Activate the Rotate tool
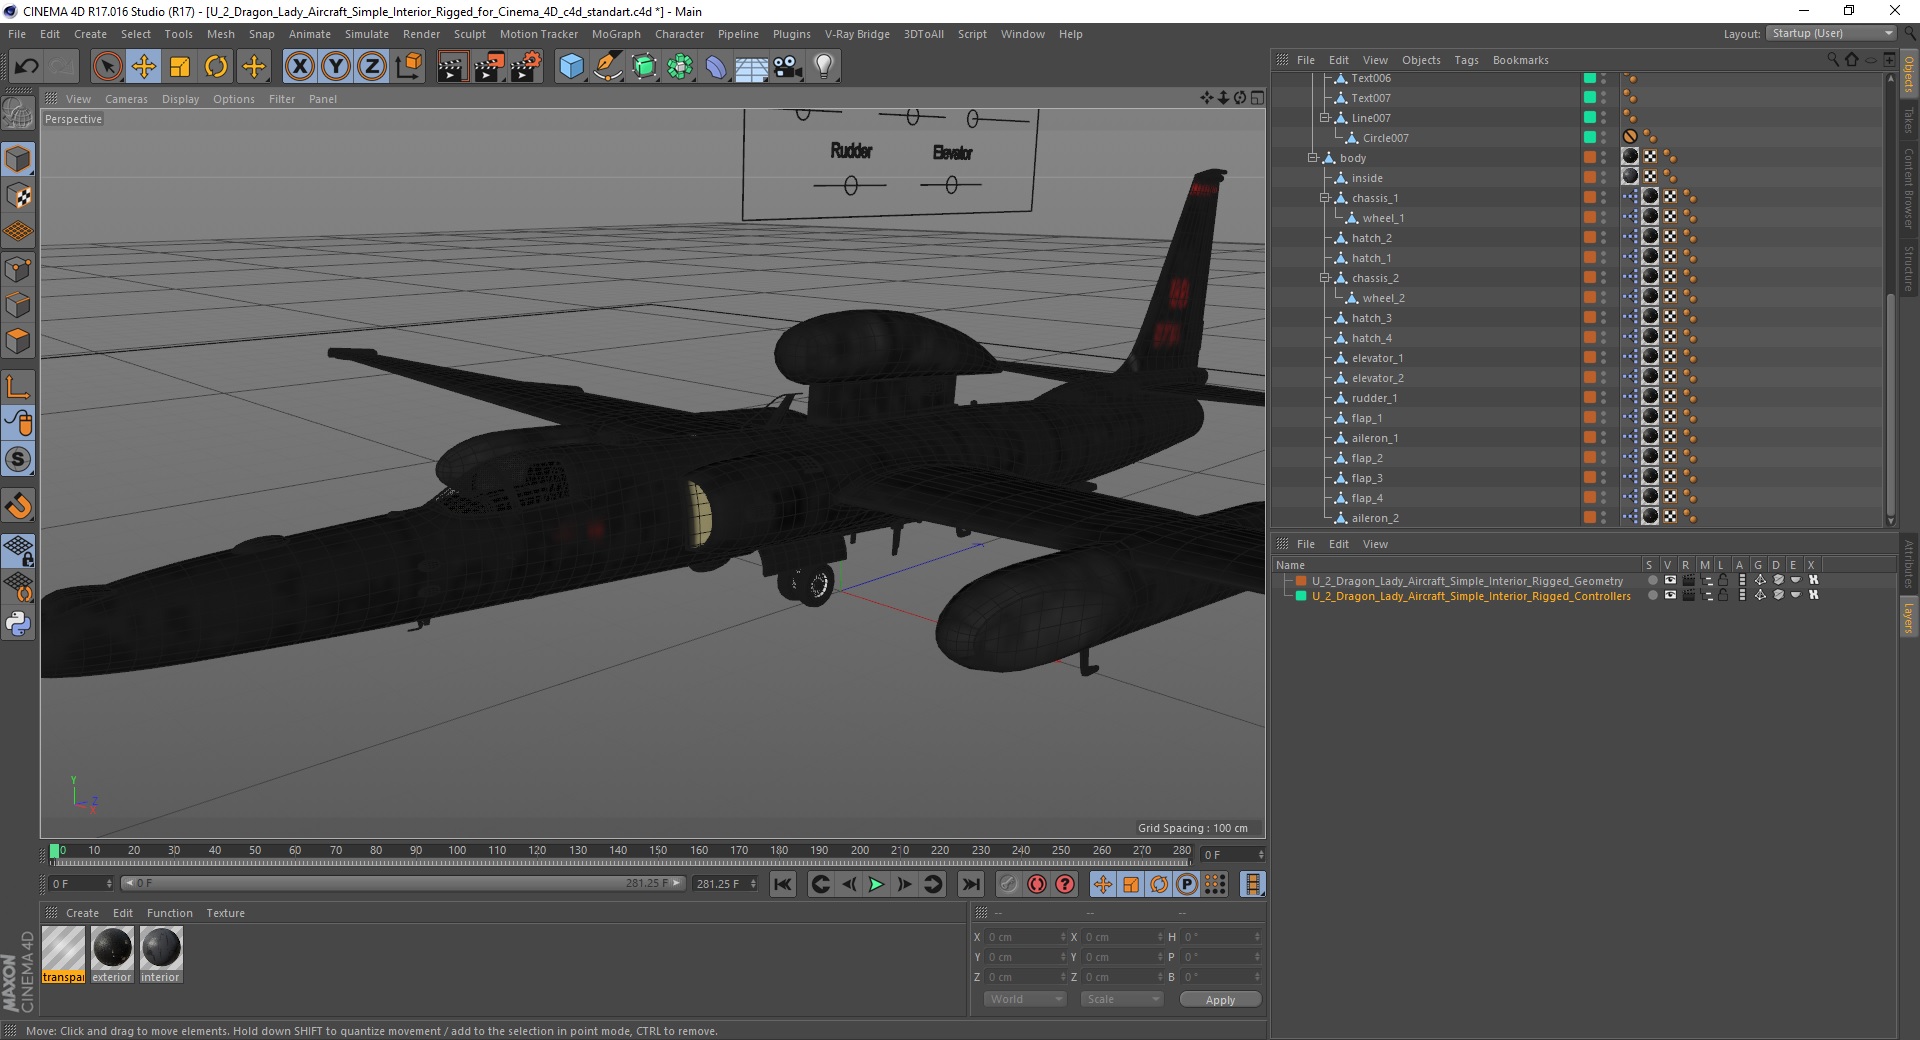1920x1040 pixels. (216, 67)
